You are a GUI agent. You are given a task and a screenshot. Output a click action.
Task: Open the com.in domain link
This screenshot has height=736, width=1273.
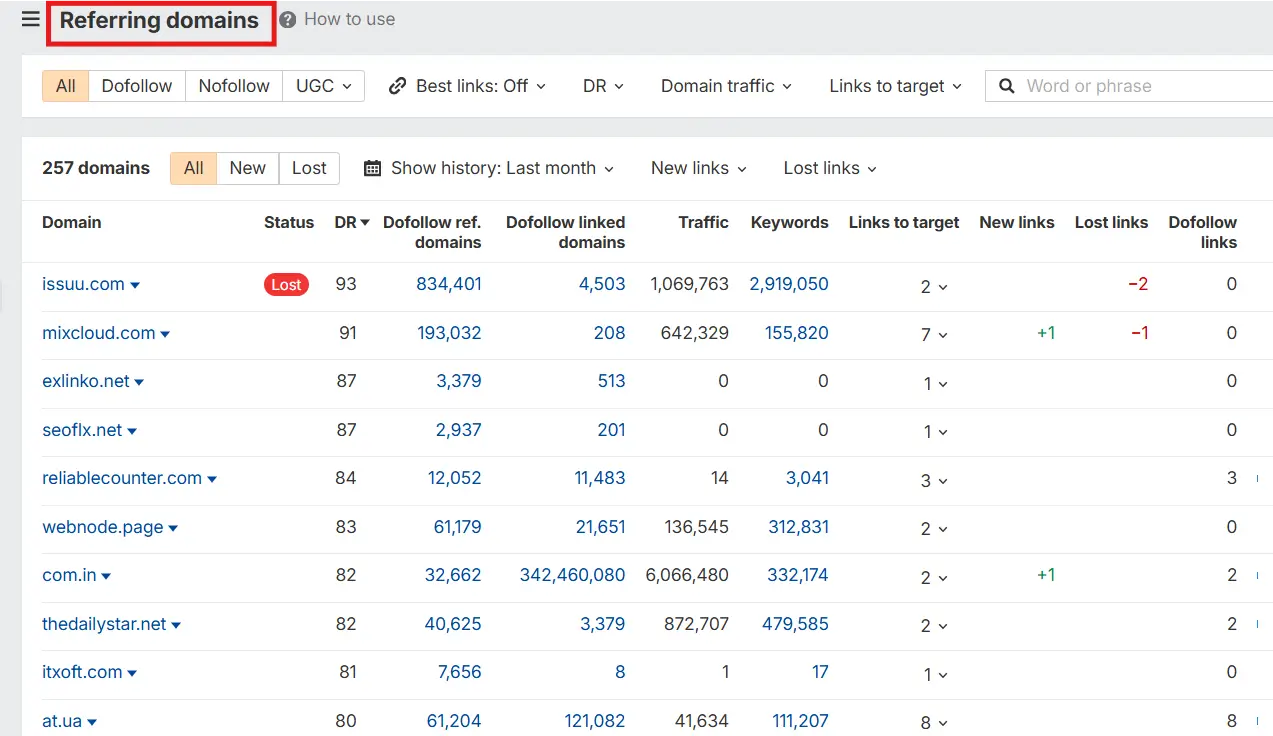point(69,575)
